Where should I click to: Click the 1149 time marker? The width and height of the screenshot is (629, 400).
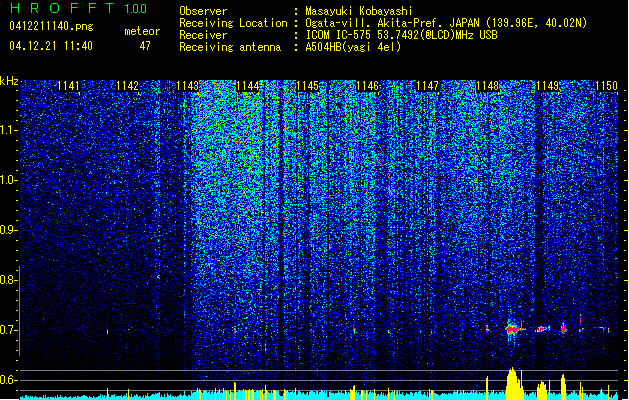(547, 86)
